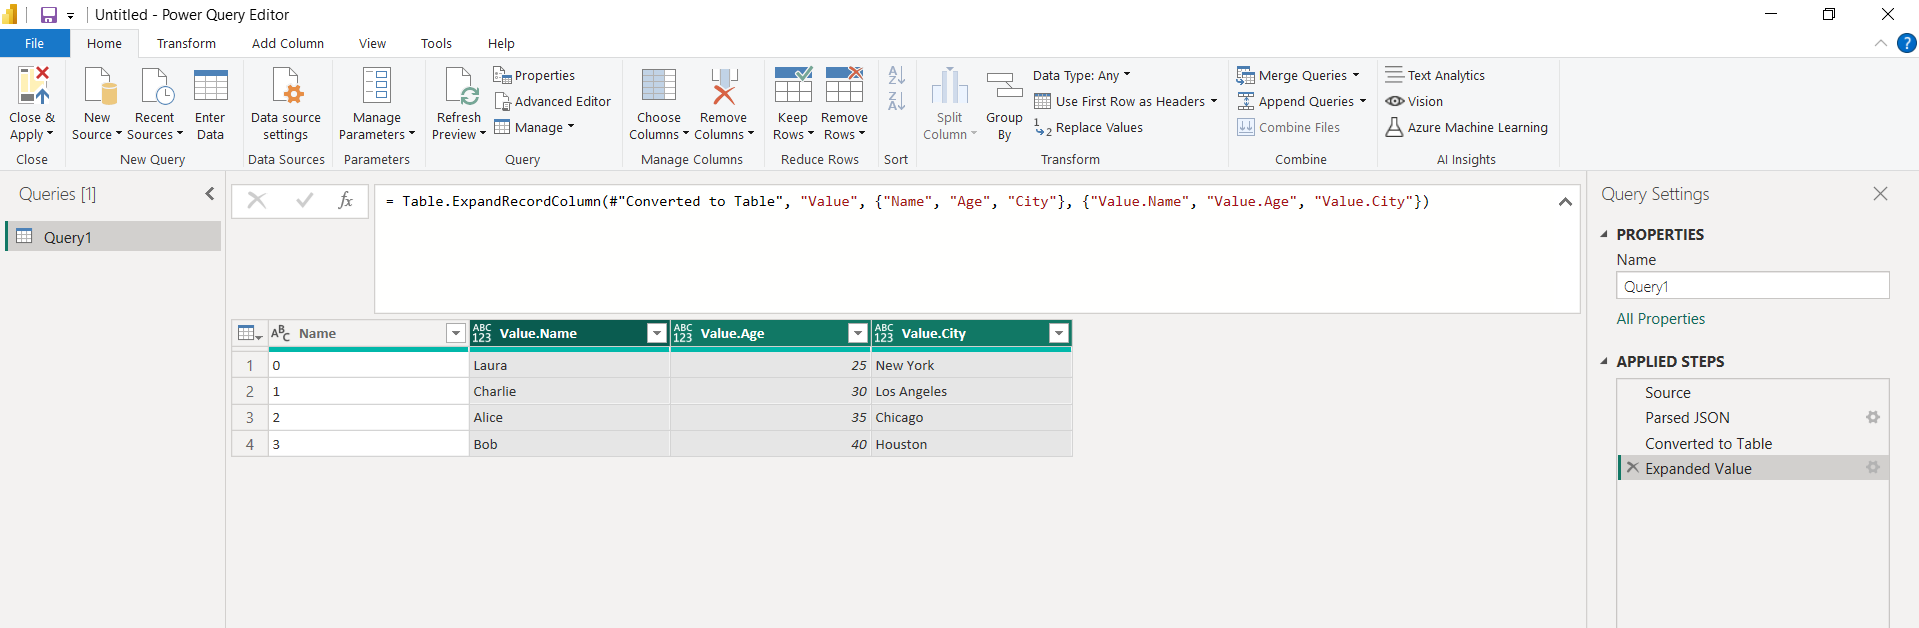Screen dimensions: 1919x628
Task: Click Replace Values
Action: click(1088, 127)
